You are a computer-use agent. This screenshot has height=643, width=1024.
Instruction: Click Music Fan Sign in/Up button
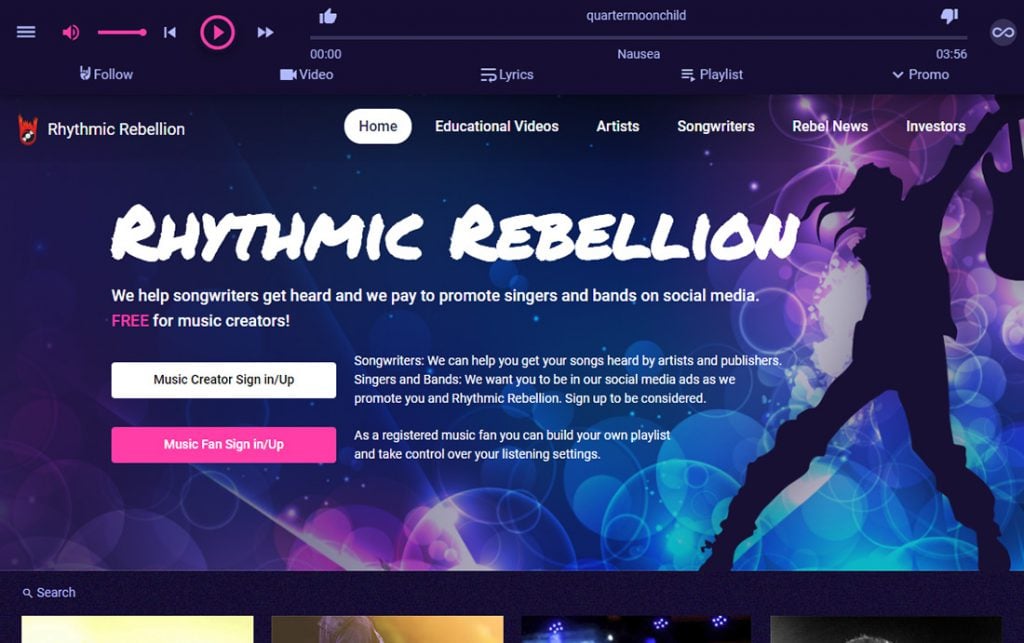(x=224, y=445)
